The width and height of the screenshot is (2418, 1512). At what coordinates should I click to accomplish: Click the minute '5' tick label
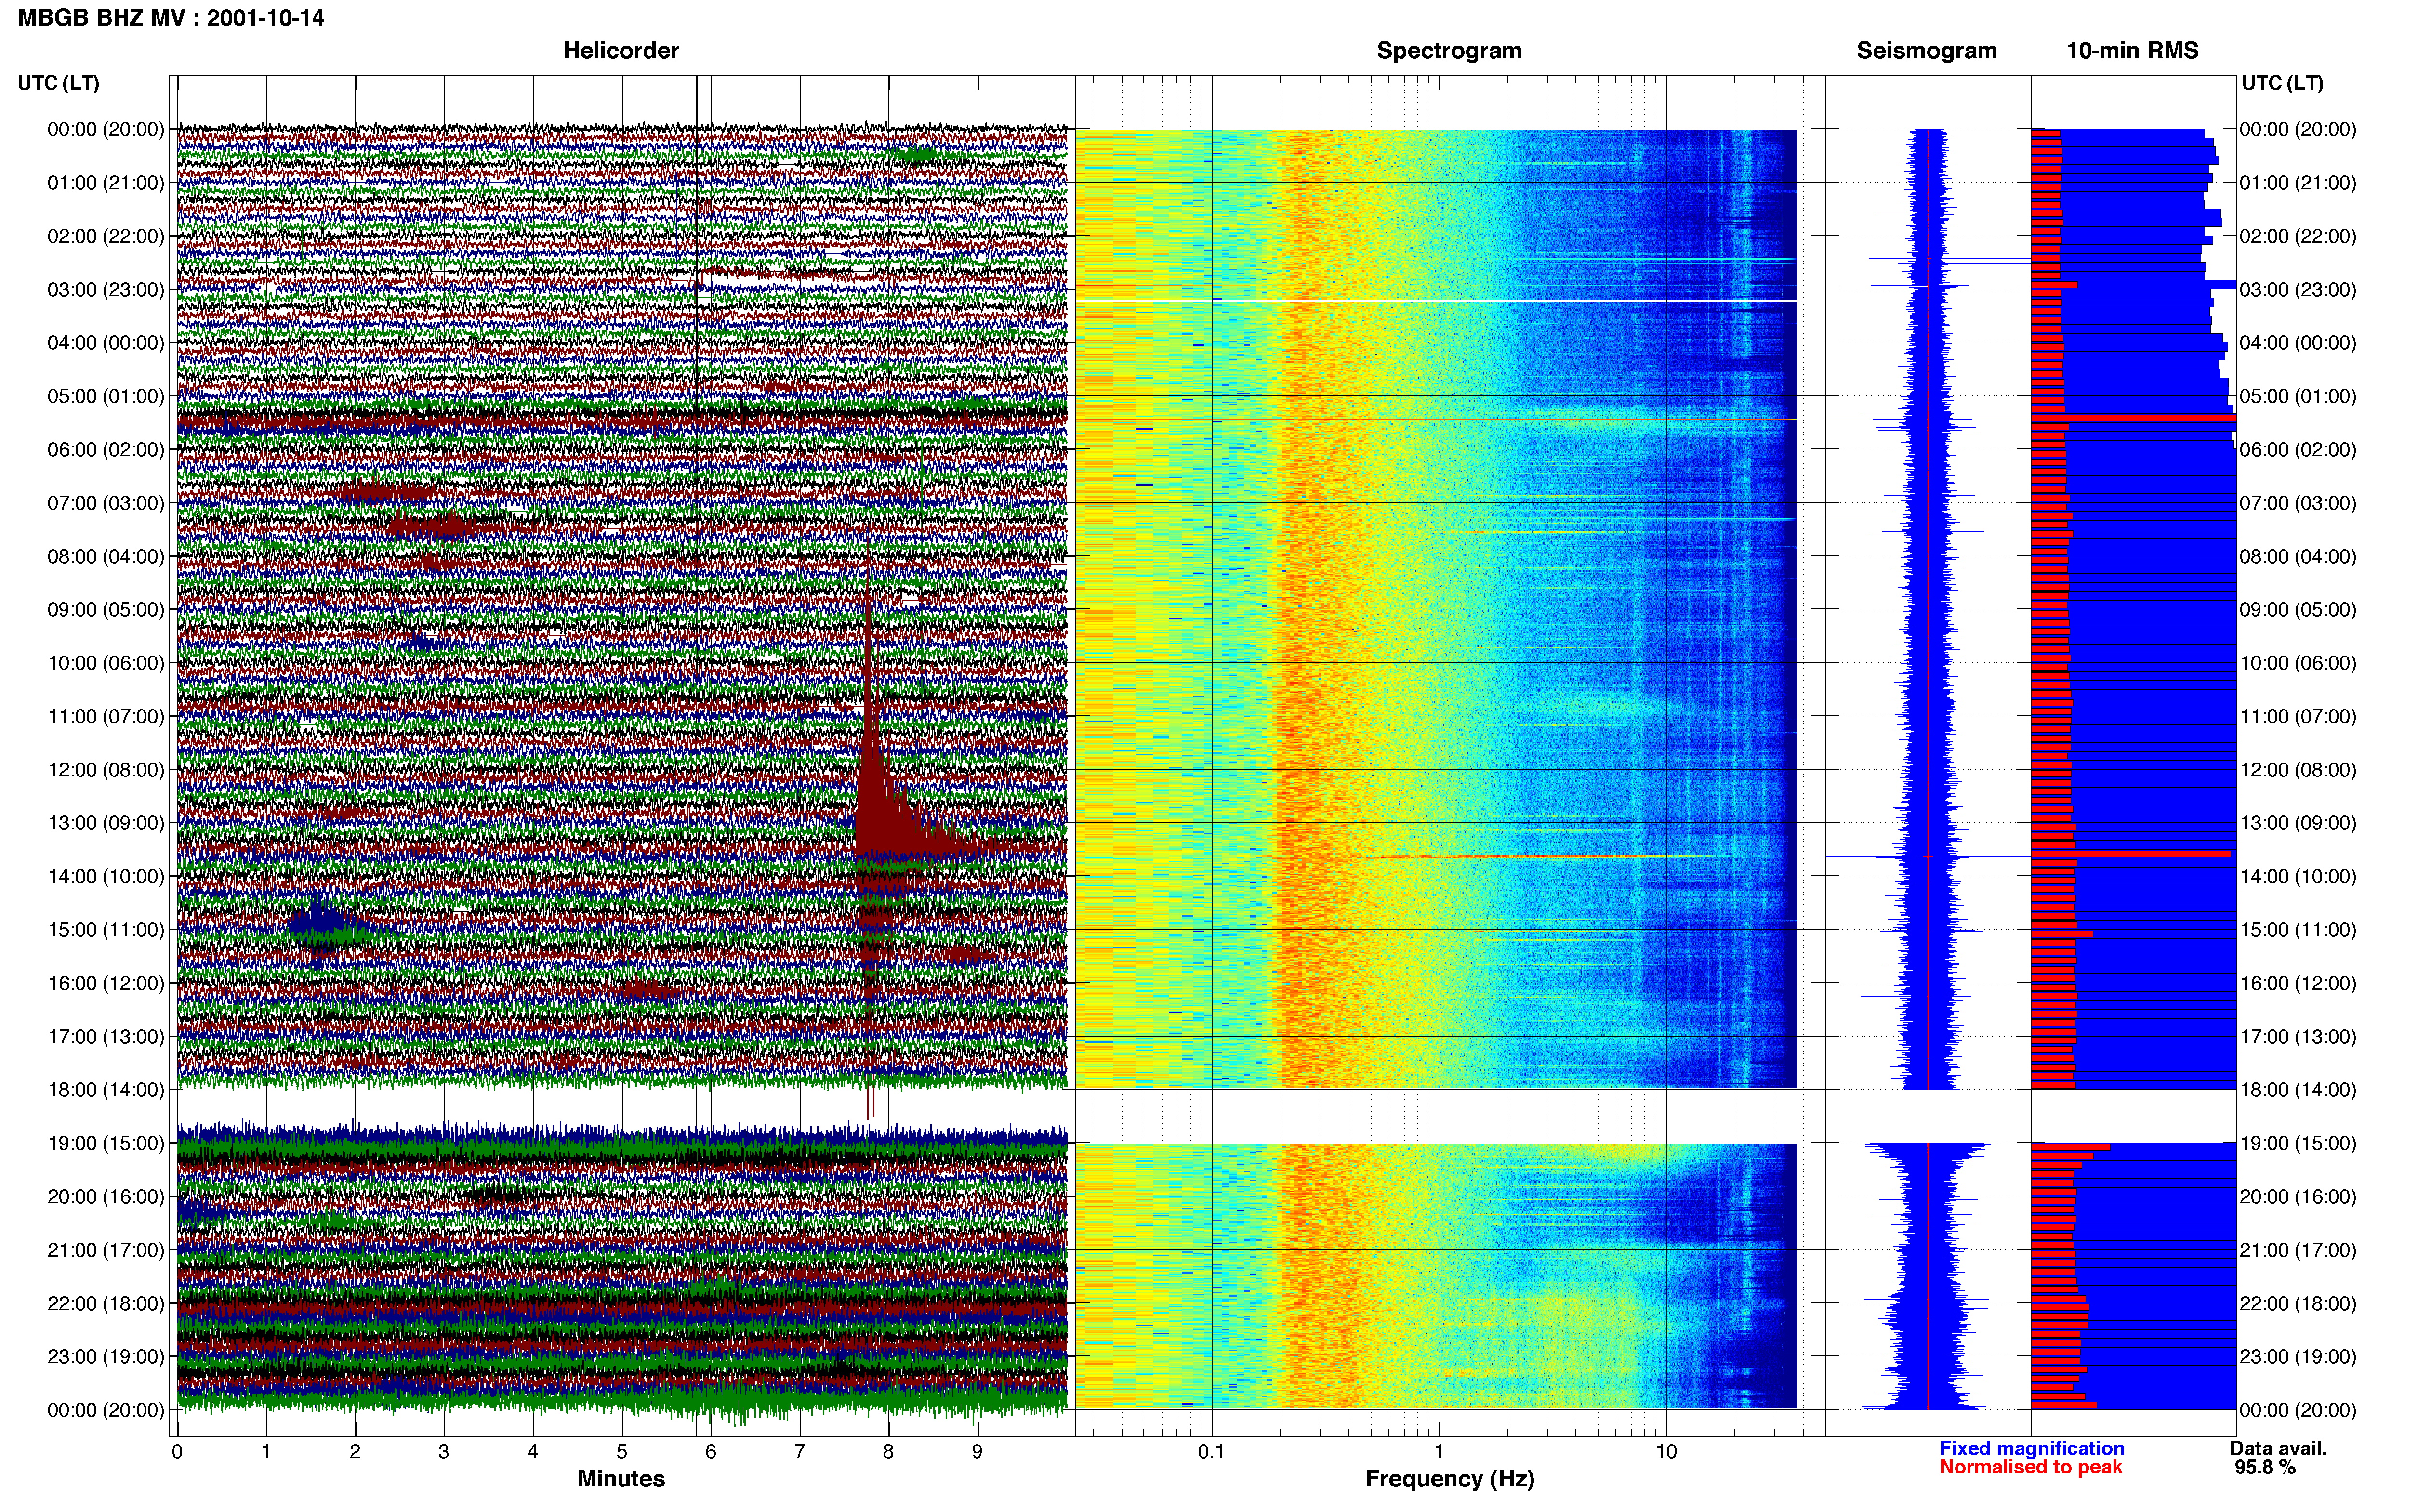(622, 1451)
